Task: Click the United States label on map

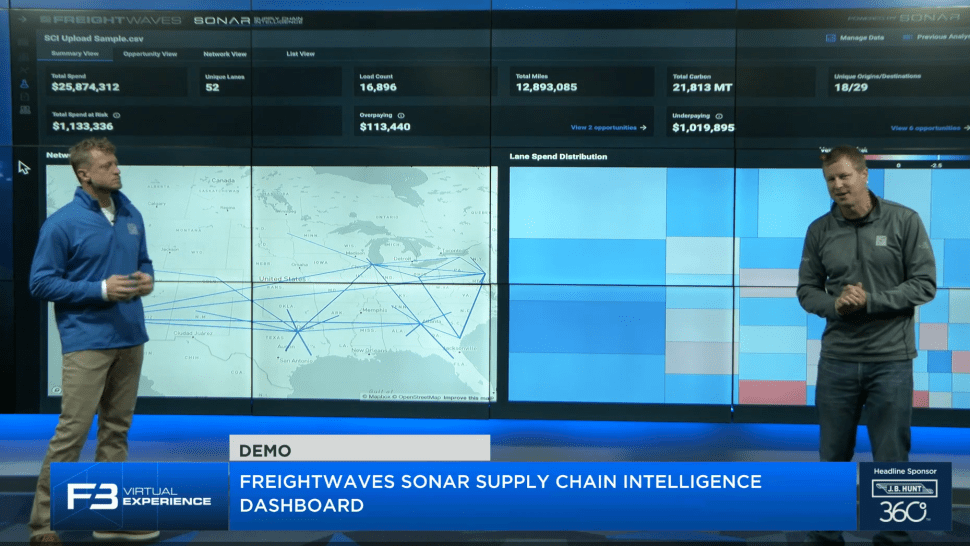Action: click(x=283, y=279)
